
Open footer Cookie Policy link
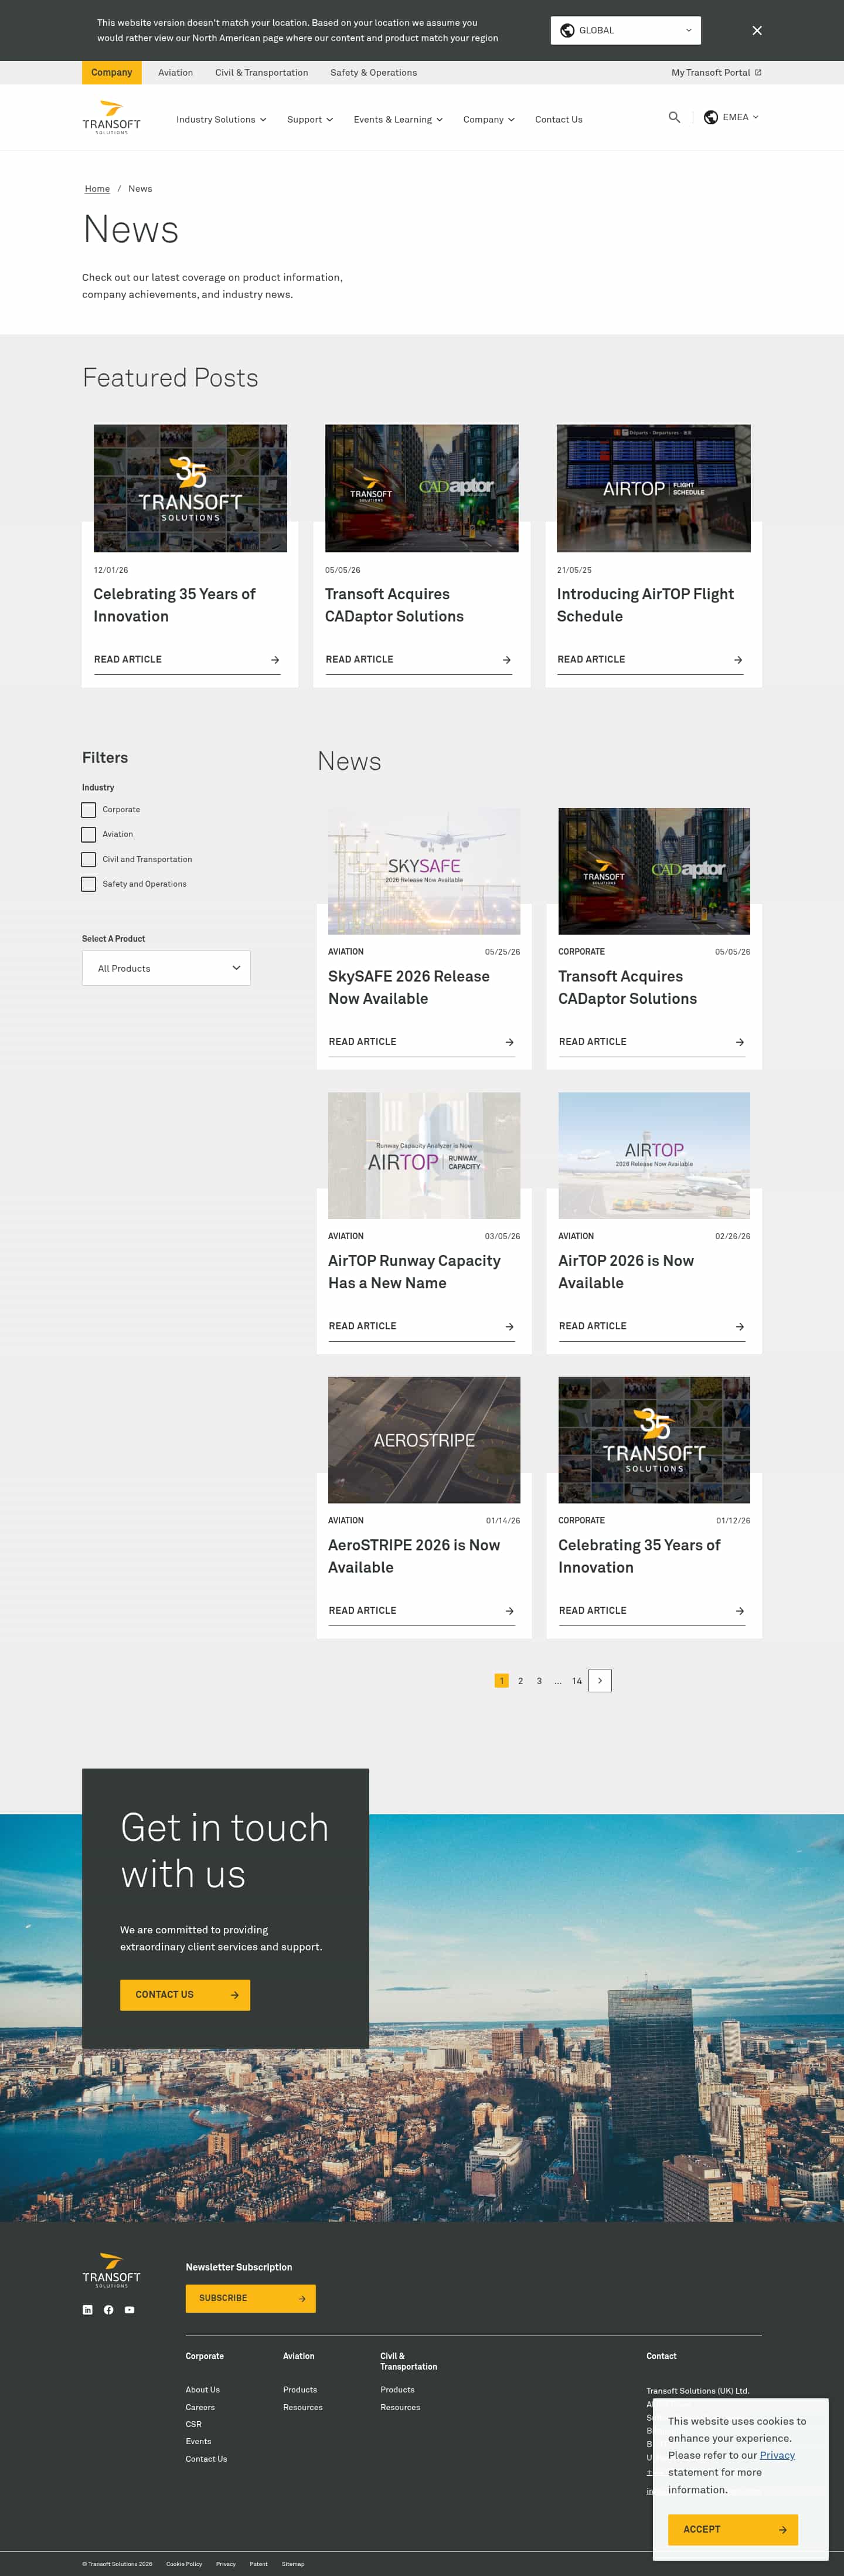click(184, 2563)
